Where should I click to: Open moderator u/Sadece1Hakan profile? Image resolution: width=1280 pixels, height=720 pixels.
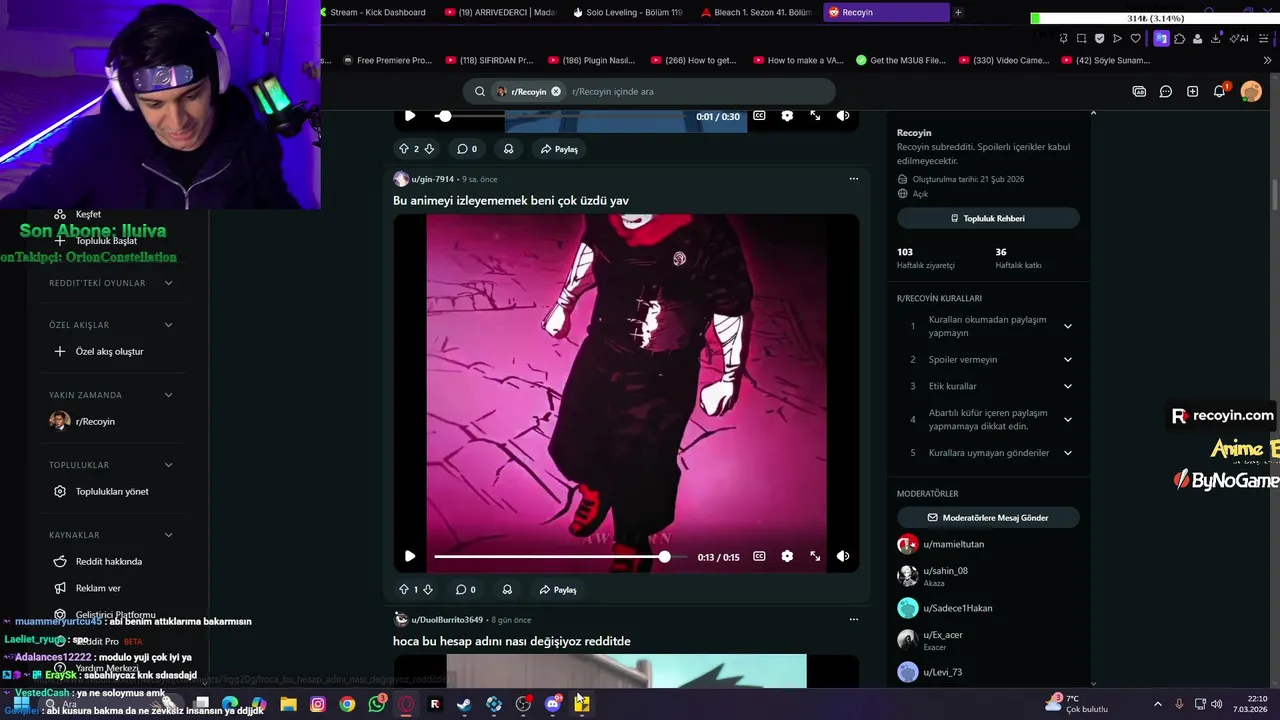click(x=958, y=608)
